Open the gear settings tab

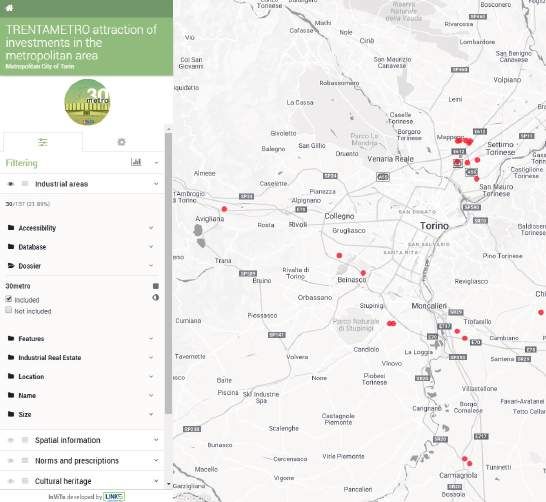point(121,142)
